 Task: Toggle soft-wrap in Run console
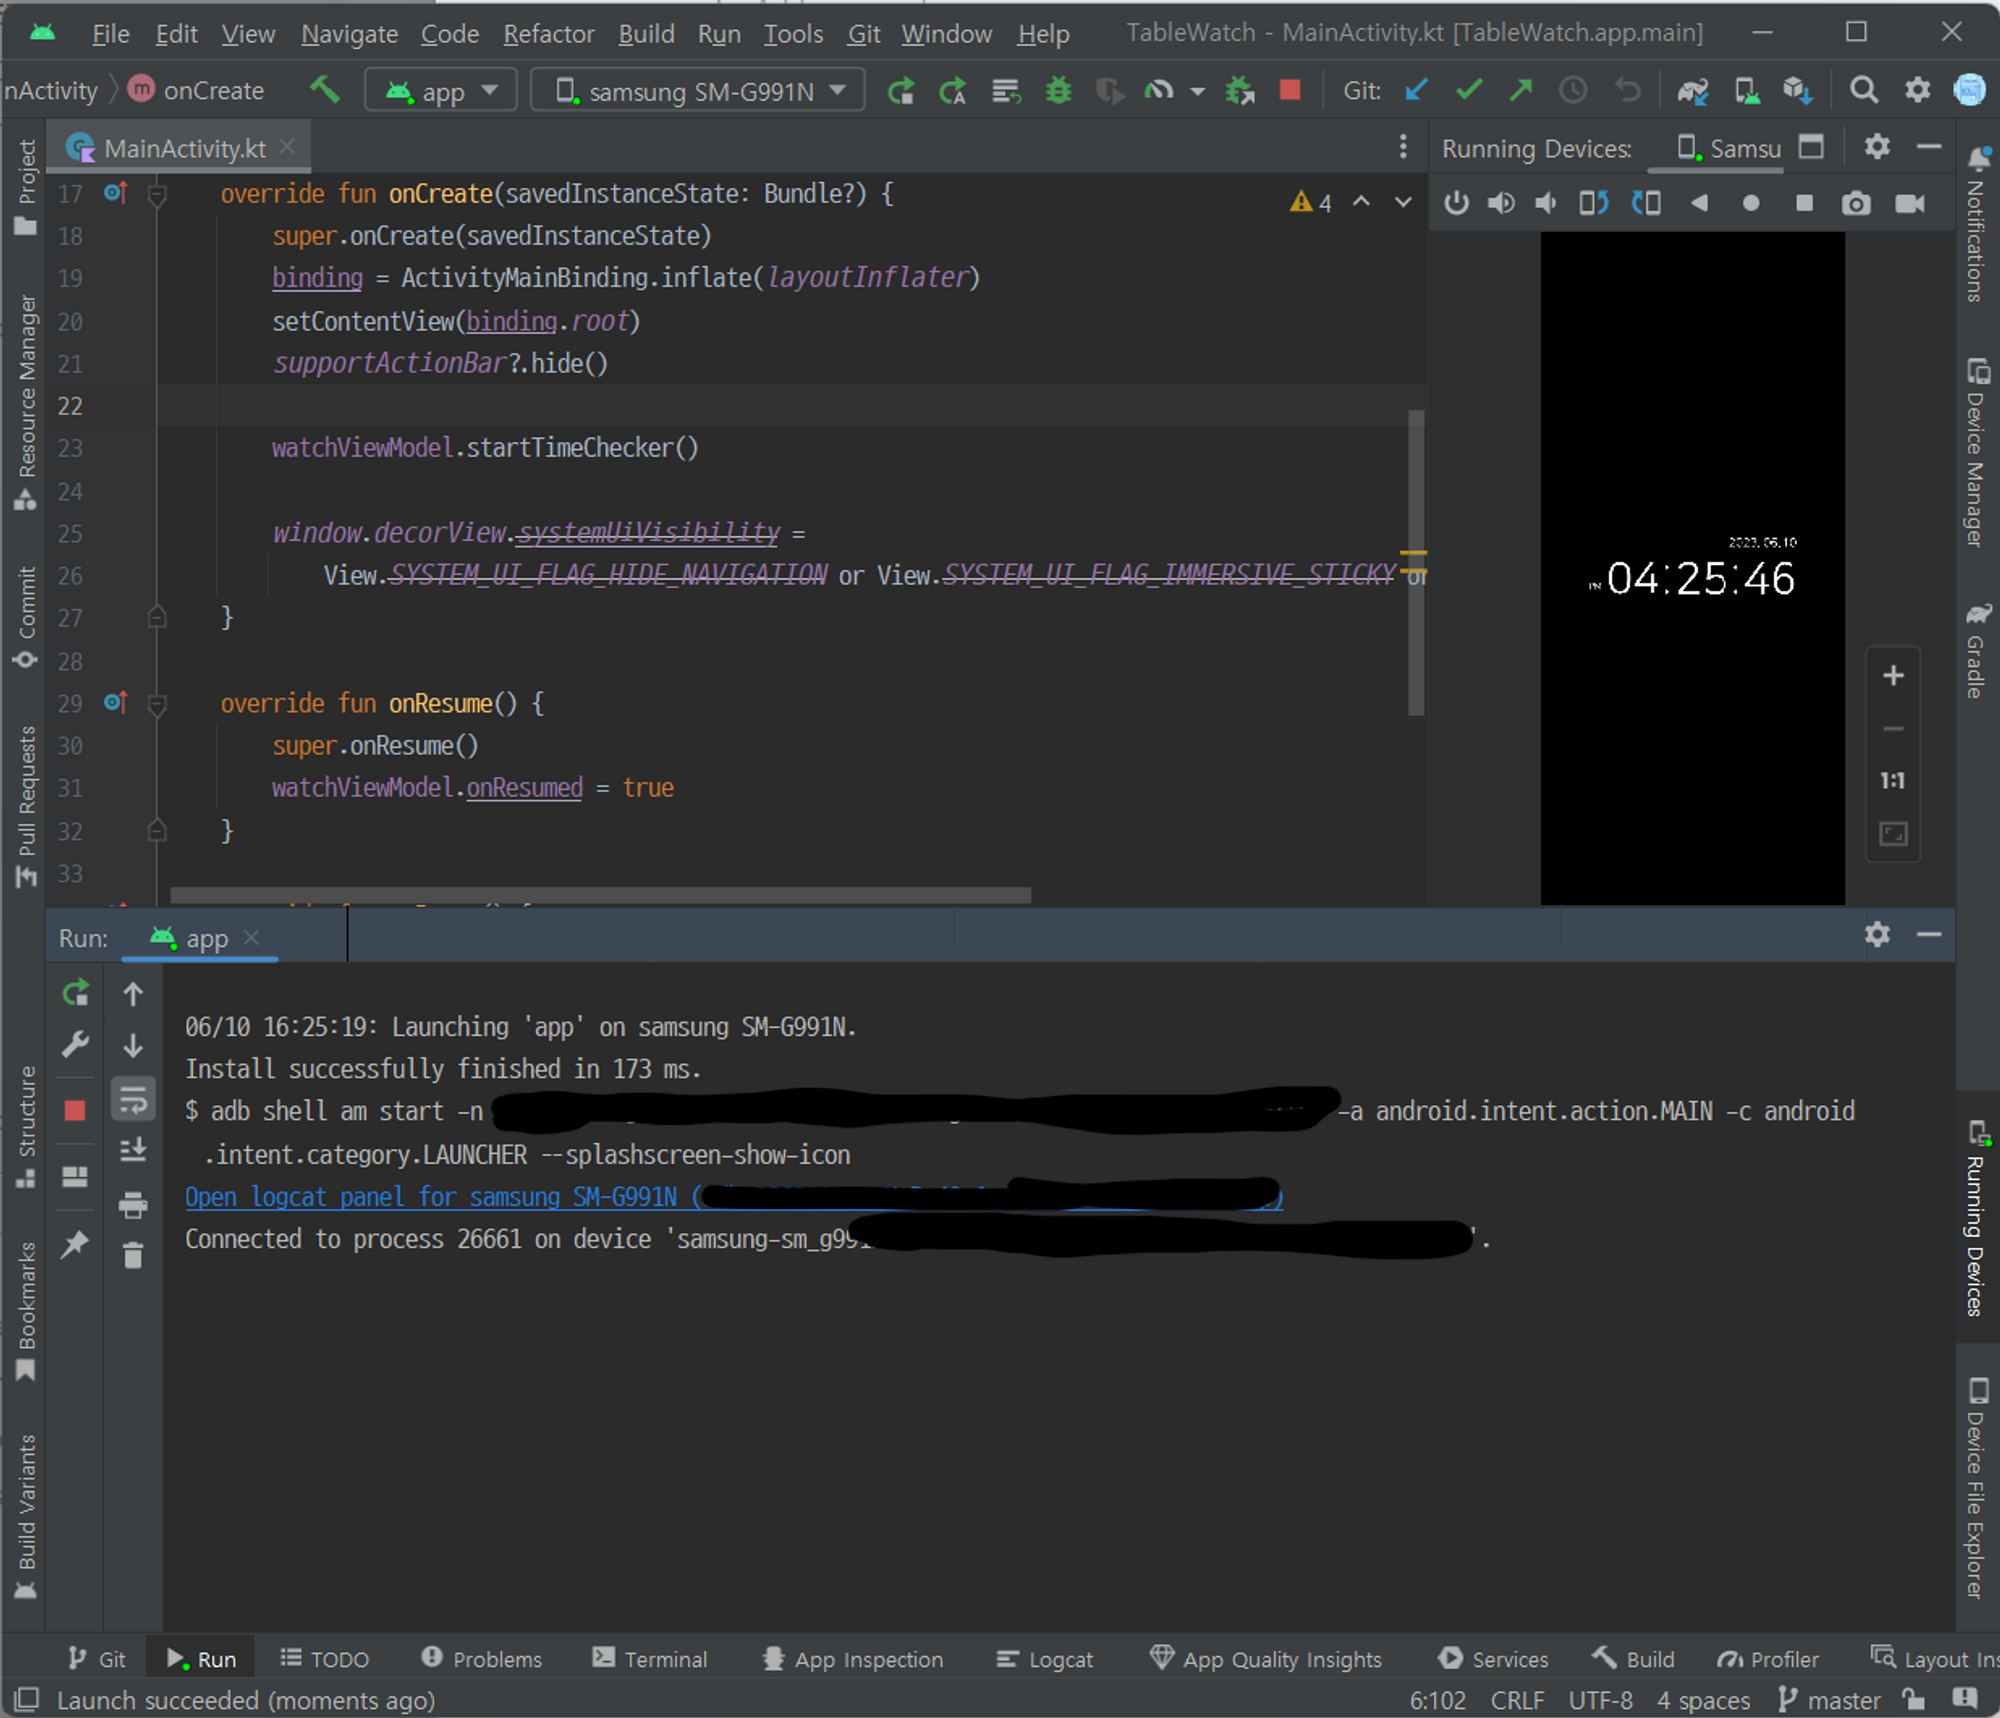pos(133,1101)
